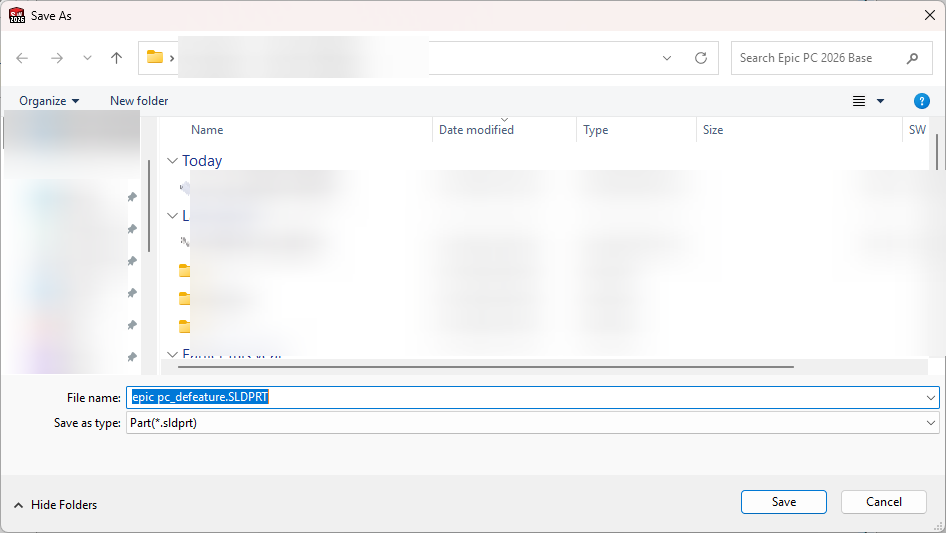This screenshot has height=533, width=946.
Task: Open the File name dropdown arrow
Action: [x=930, y=397]
